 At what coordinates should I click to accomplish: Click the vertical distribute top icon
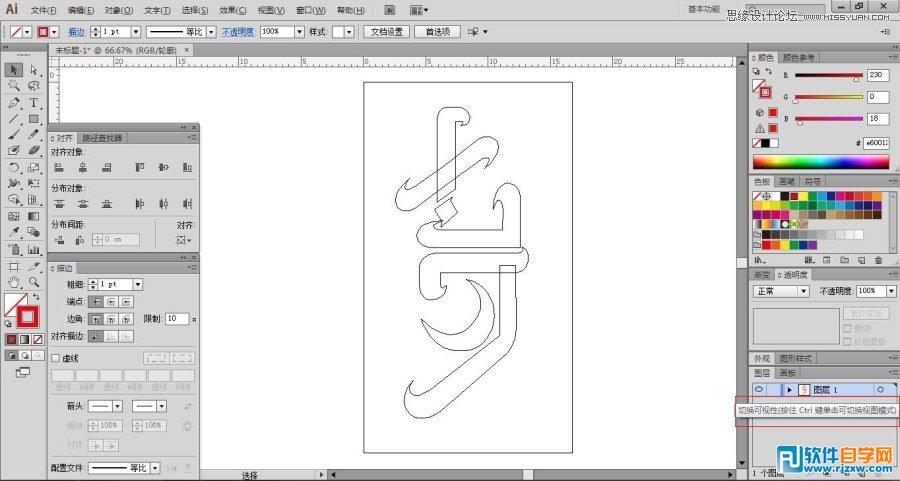[x=59, y=203]
